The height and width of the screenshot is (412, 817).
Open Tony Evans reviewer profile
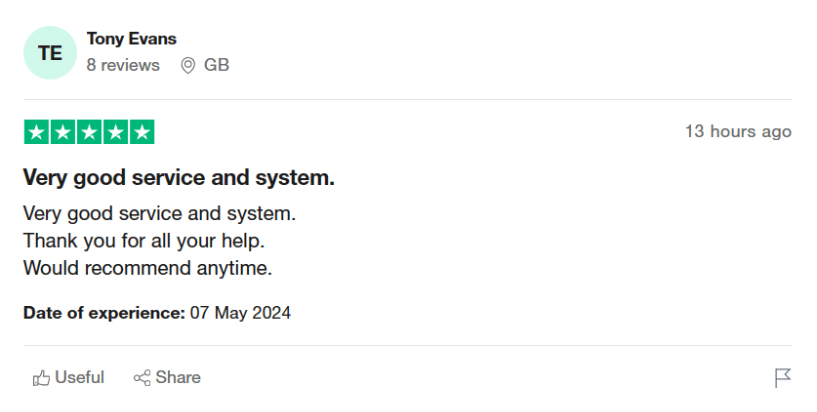coord(131,39)
